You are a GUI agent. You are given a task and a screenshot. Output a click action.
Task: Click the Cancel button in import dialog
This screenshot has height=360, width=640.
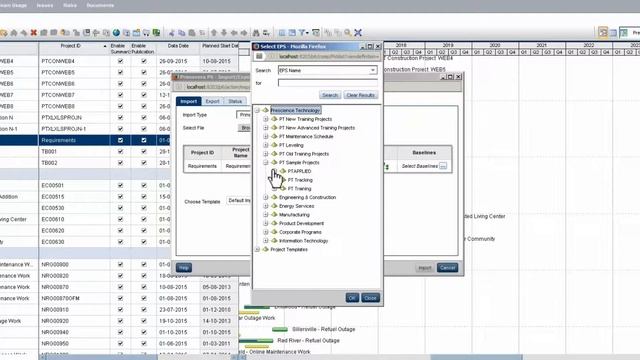coord(447,268)
